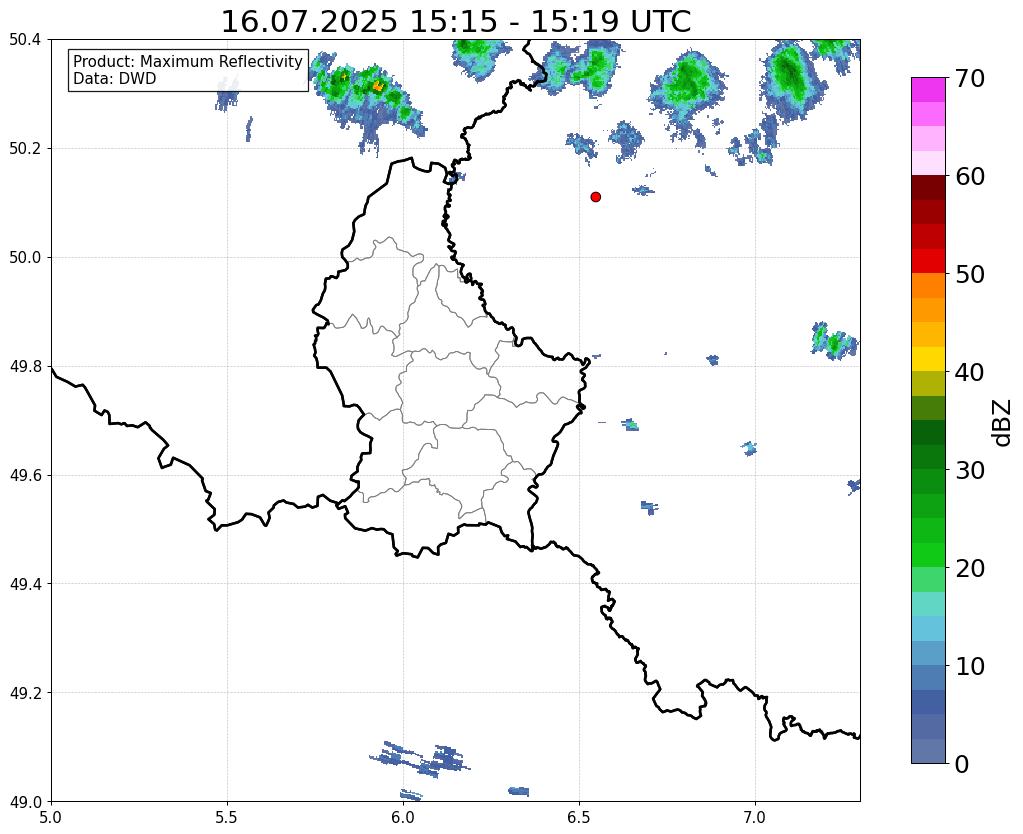Click the colorbar tick label "60"
The image size is (1023, 834).
(x=970, y=176)
